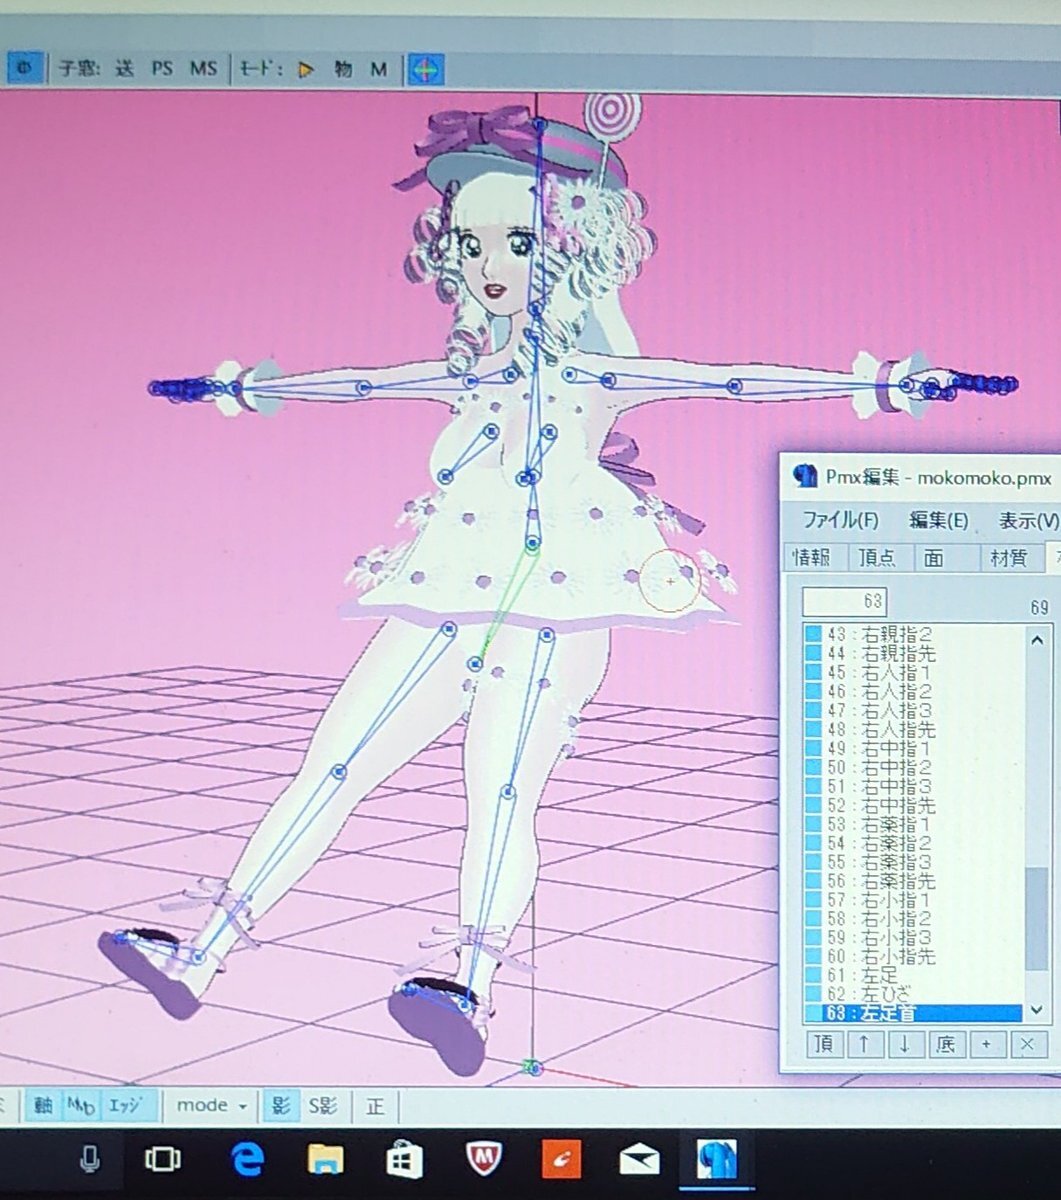Select bone 57 : 右小指1
Viewport: 1061px width, 1200px height.
(914, 900)
